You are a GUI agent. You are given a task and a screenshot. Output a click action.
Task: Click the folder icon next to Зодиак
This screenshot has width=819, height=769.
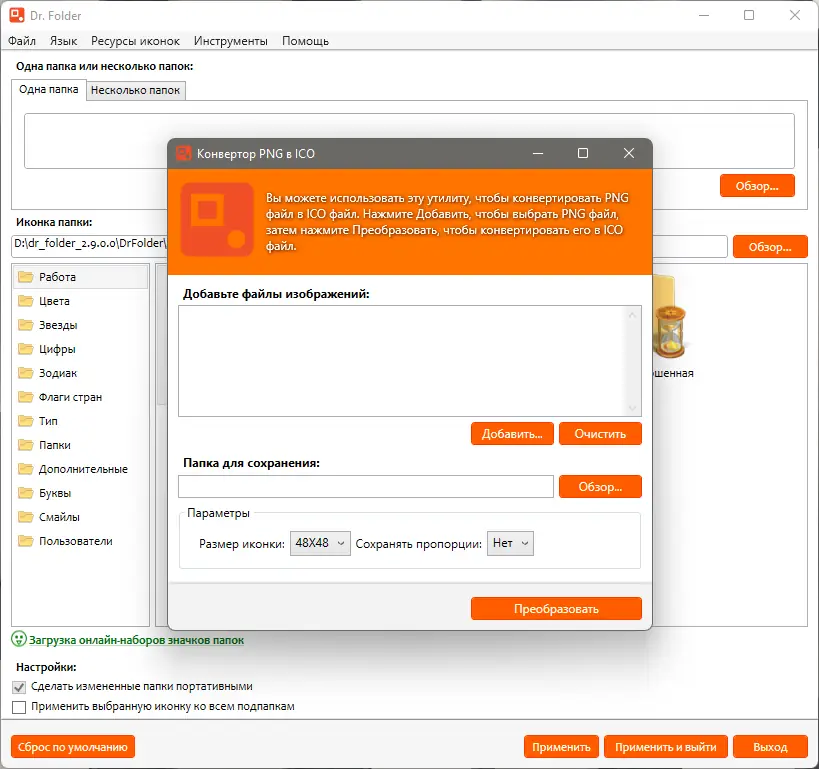[x=26, y=373]
